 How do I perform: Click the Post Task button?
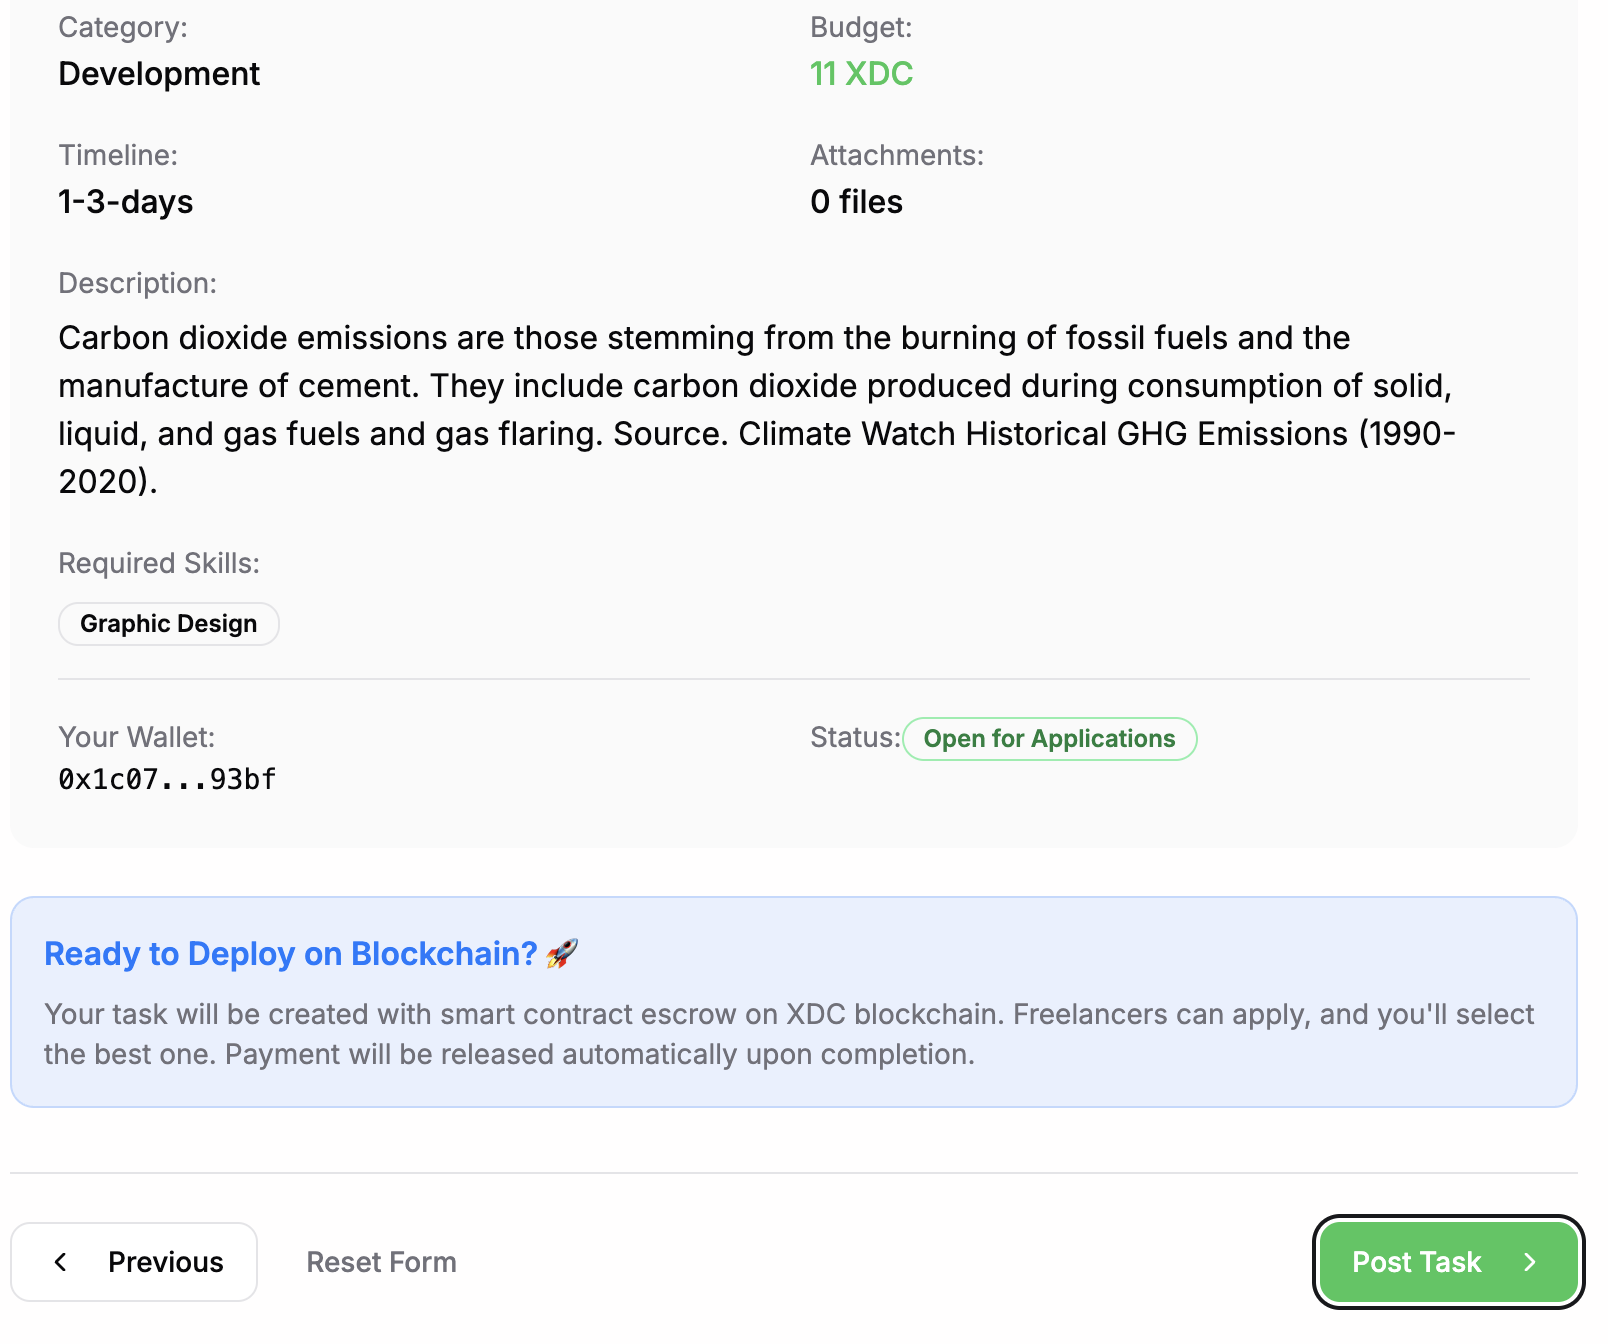pos(1446,1262)
